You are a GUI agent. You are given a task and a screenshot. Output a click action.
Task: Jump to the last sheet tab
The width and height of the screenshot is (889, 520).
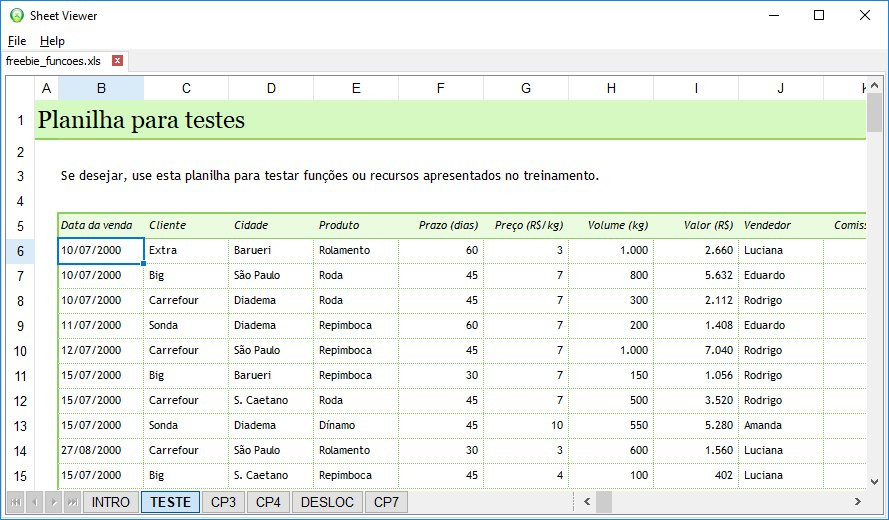pos(71,502)
